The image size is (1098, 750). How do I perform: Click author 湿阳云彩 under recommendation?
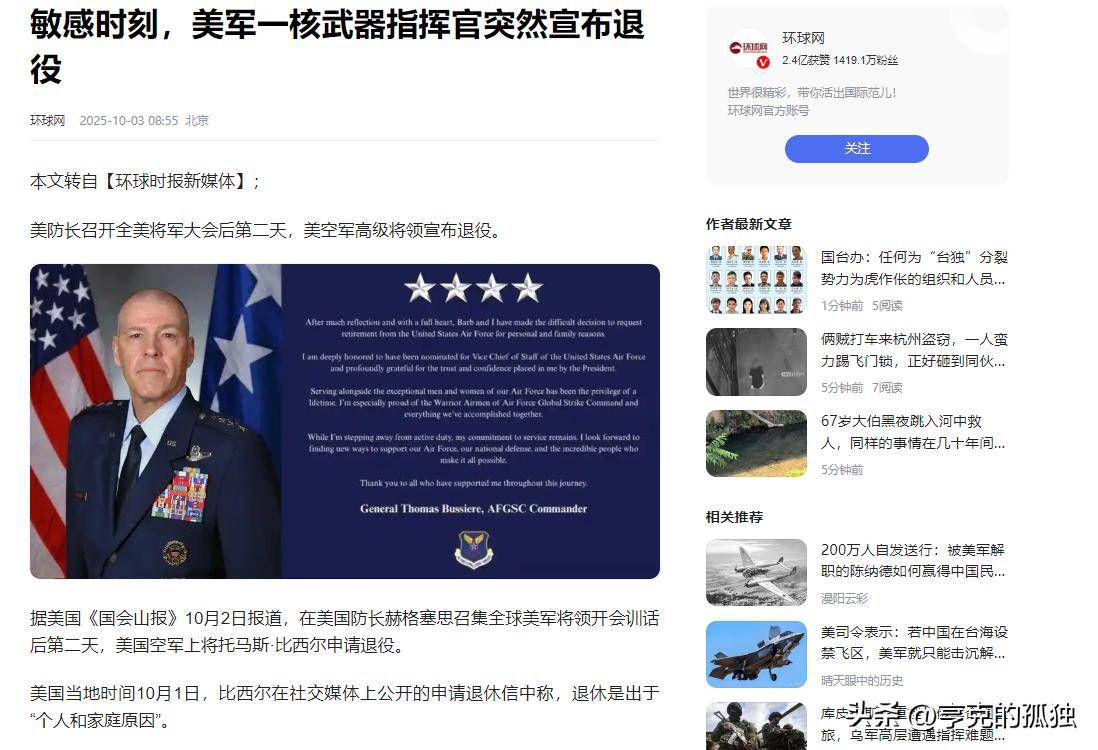[845, 598]
